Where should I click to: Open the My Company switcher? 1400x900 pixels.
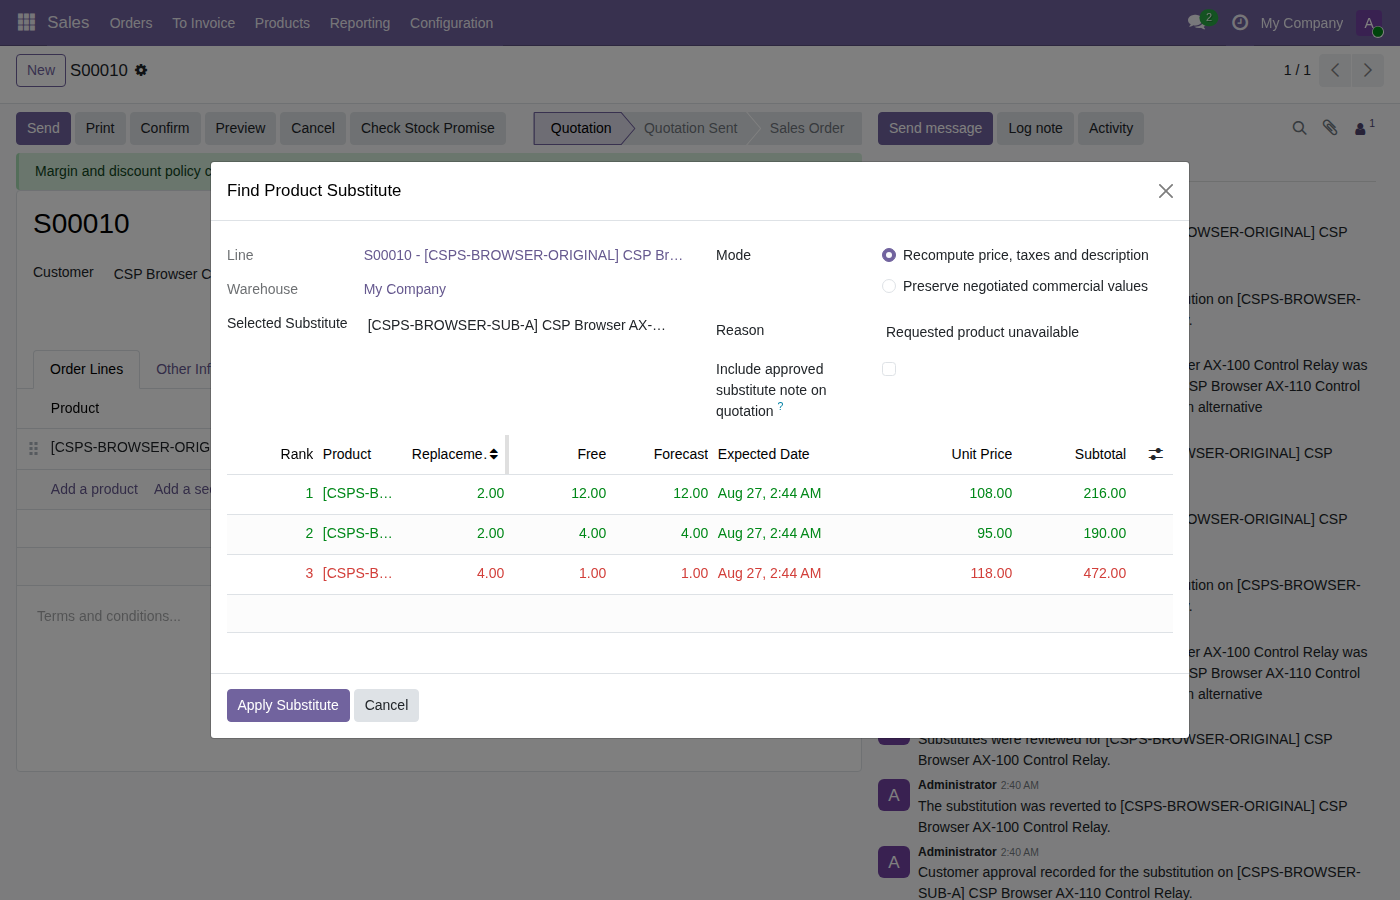click(x=1301, y=23)
